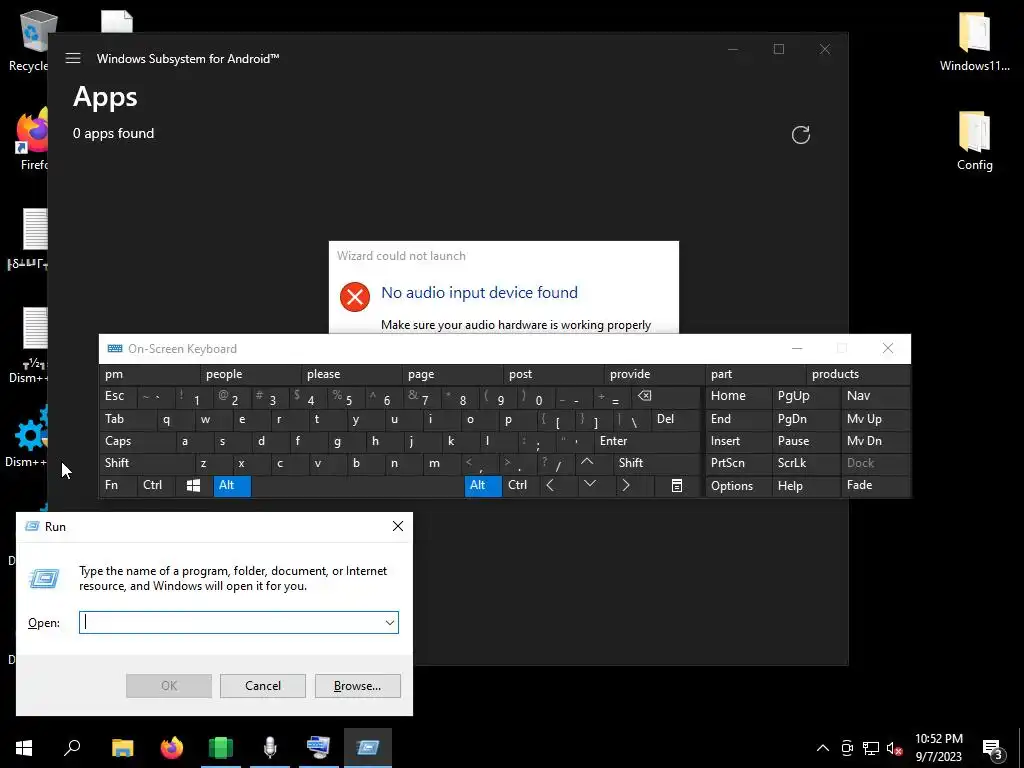Choose the 'people' text suggestion
This screenshot has height=768, width=1024.
pyautogui.click(x=251, y=374)
